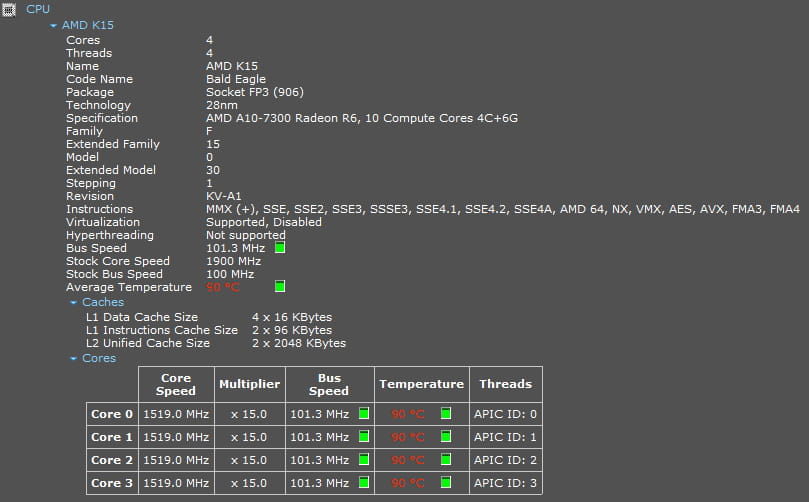The height and width of the screenshot is (502, 809).
Task: Click APIC ID: 1 cell
Action: coord(506,437)
